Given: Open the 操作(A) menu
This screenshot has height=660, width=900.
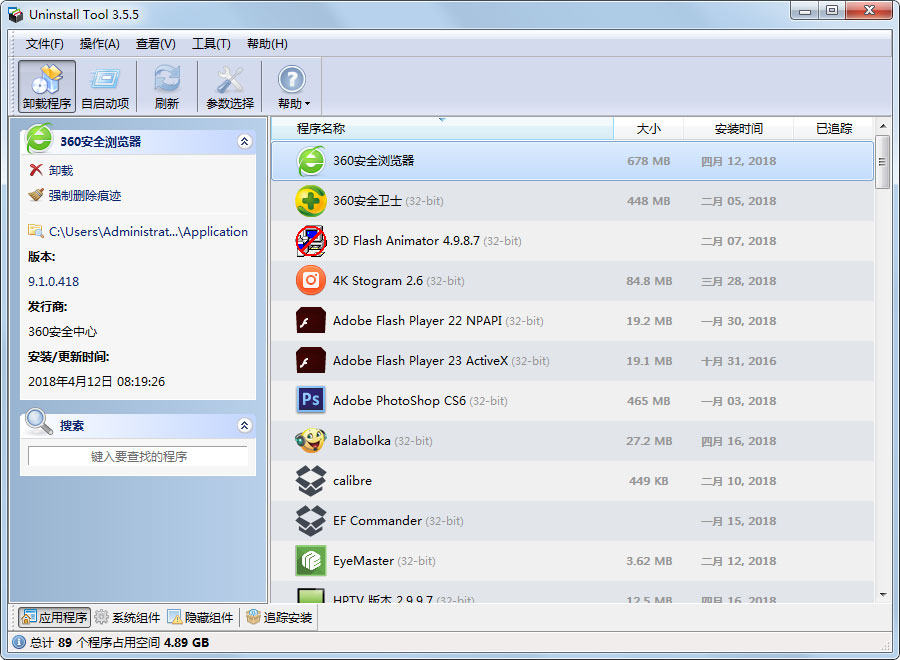Looking at the screenshot, I should point(99,44).
